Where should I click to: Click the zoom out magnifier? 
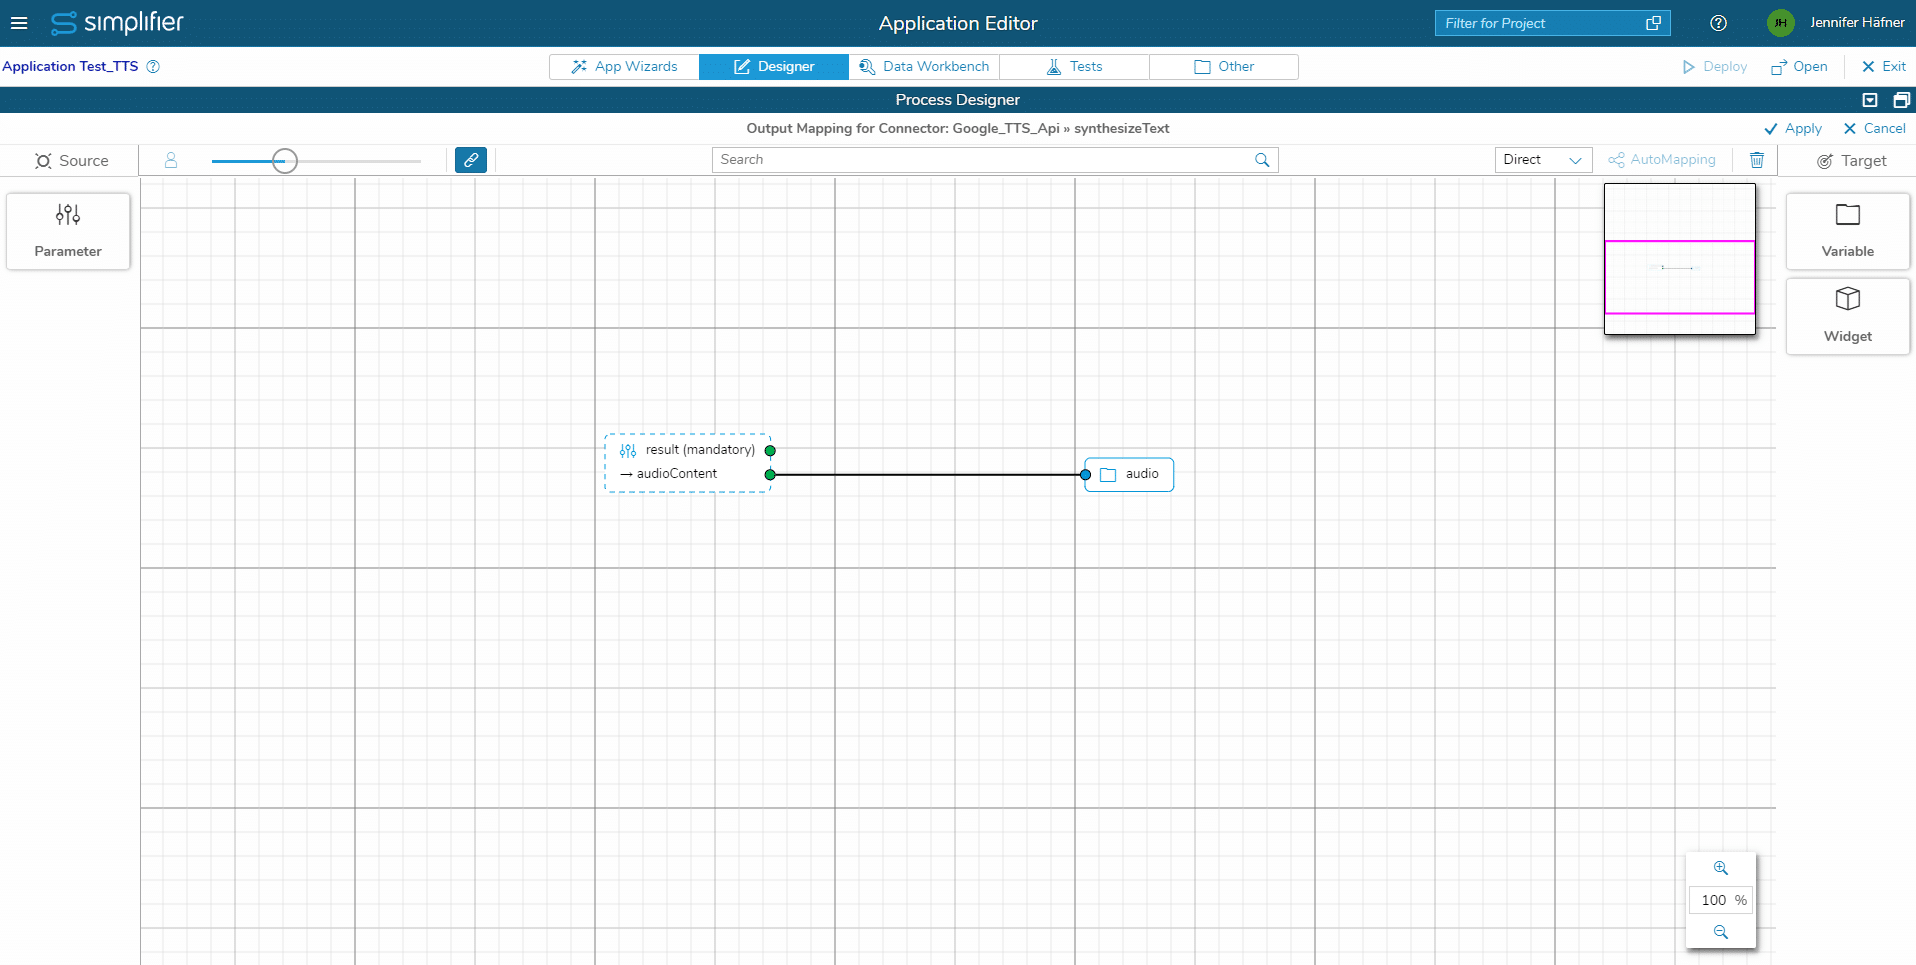coord(1721,932)
